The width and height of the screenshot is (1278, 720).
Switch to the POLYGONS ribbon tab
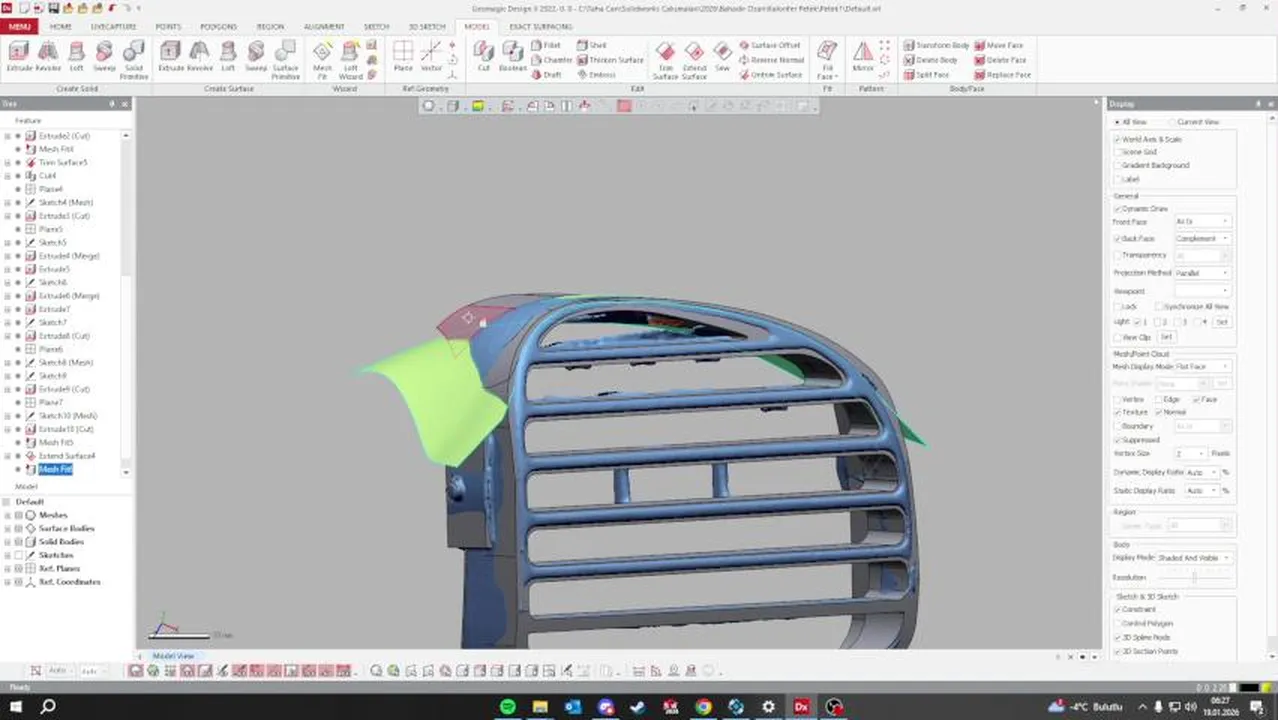[x=217, y=27]
